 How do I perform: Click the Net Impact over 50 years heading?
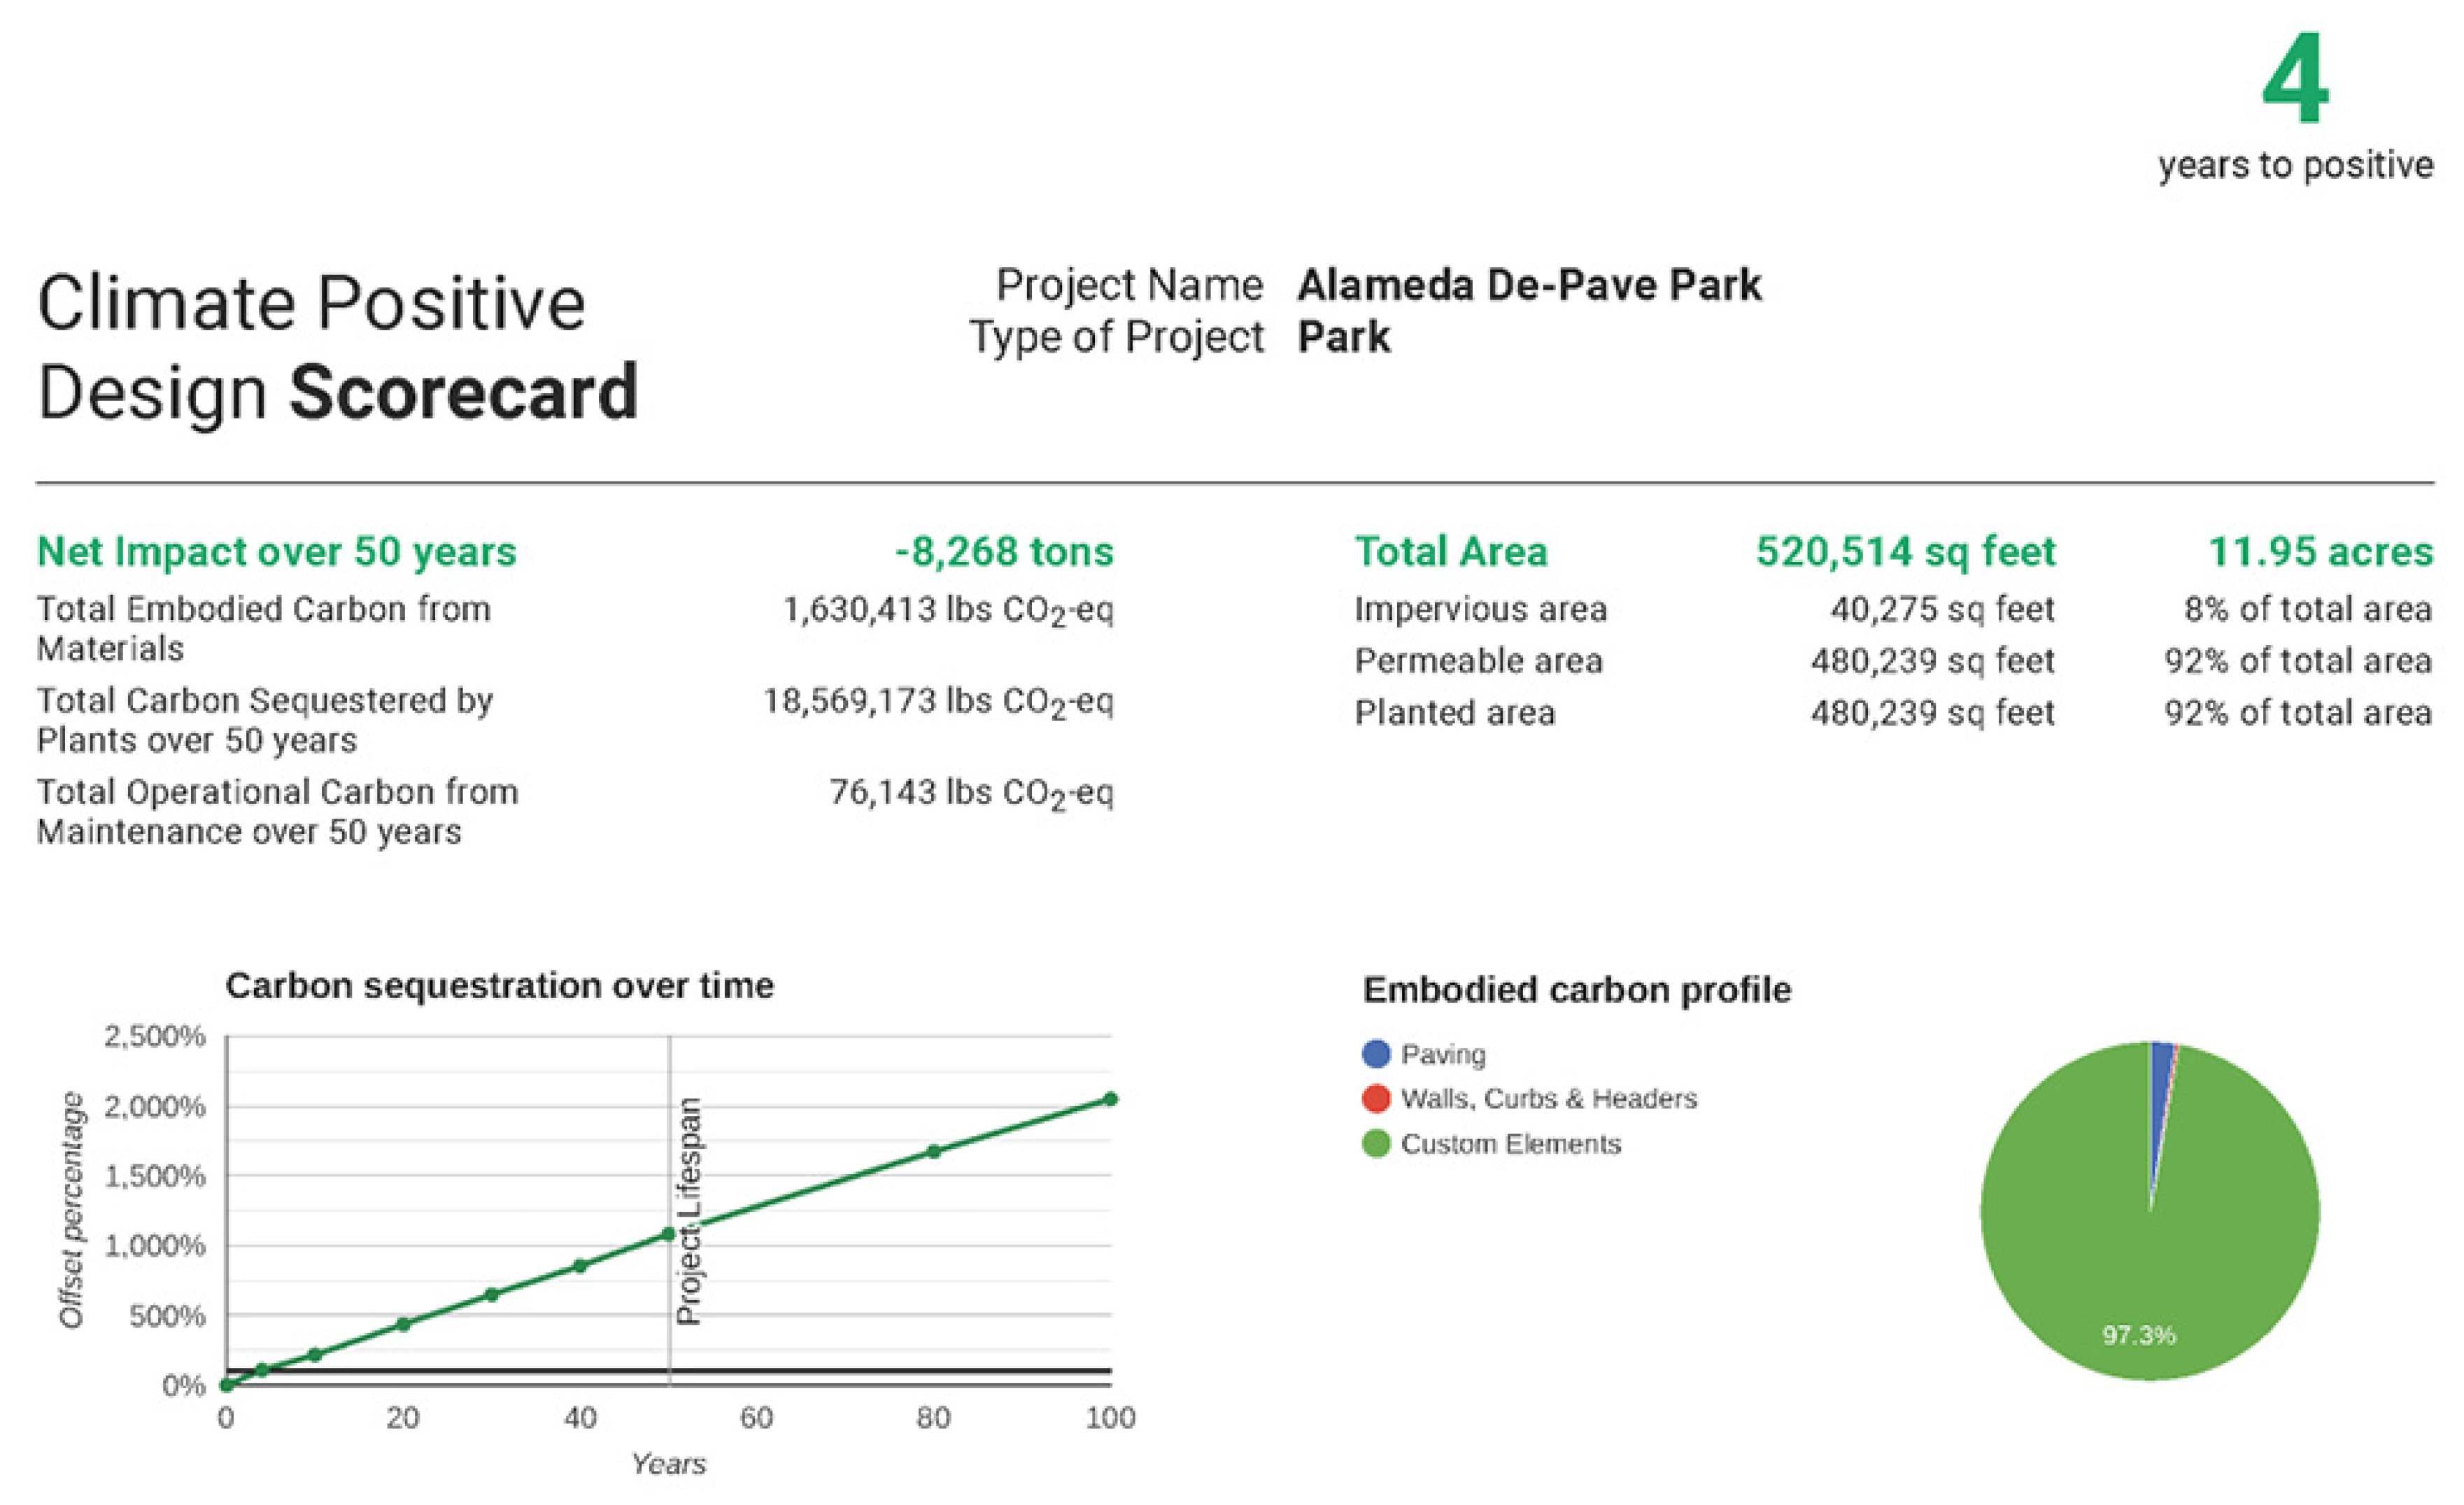coord(276,551)
